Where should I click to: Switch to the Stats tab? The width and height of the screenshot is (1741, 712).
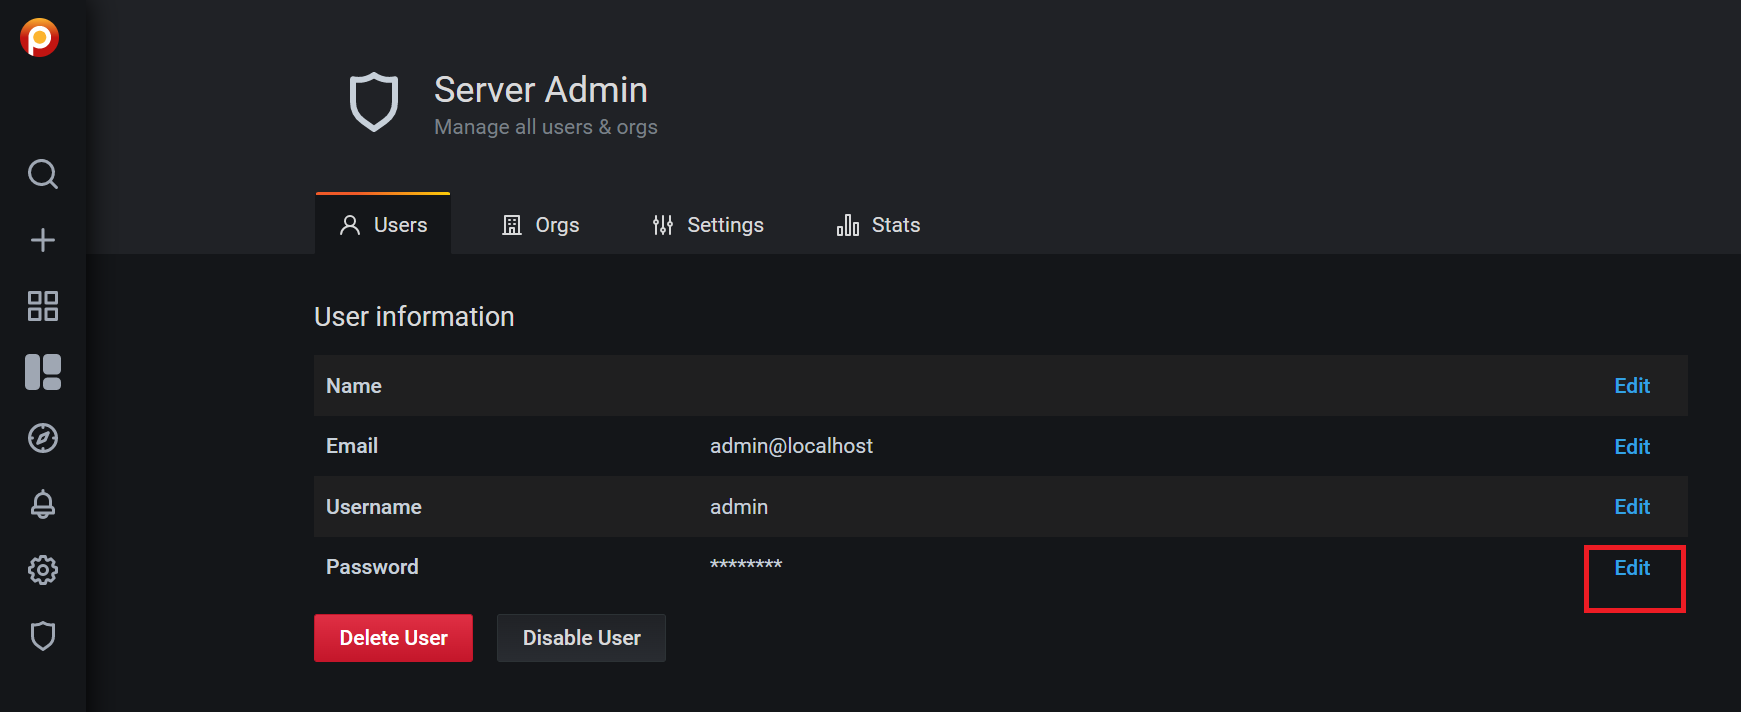(x=878, y=225)
